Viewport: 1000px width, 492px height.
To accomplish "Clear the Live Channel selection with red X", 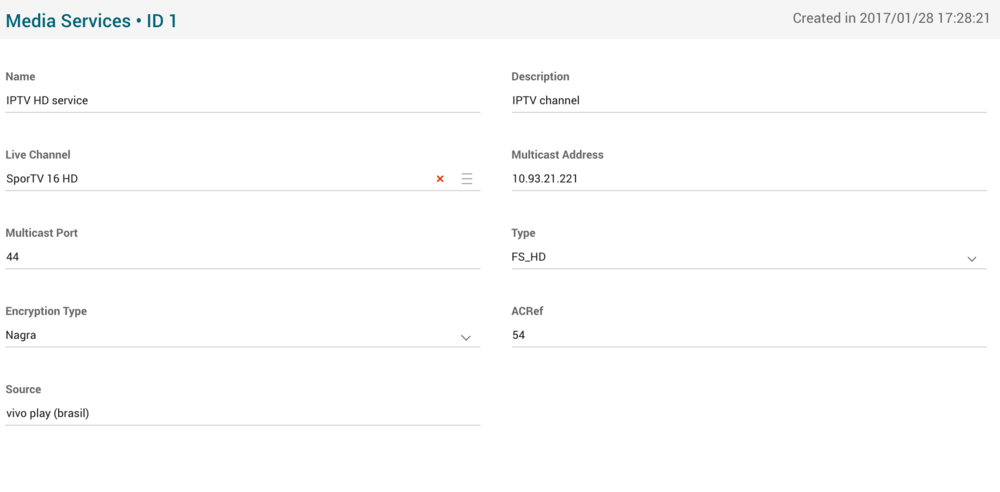I will click(440, 179).
